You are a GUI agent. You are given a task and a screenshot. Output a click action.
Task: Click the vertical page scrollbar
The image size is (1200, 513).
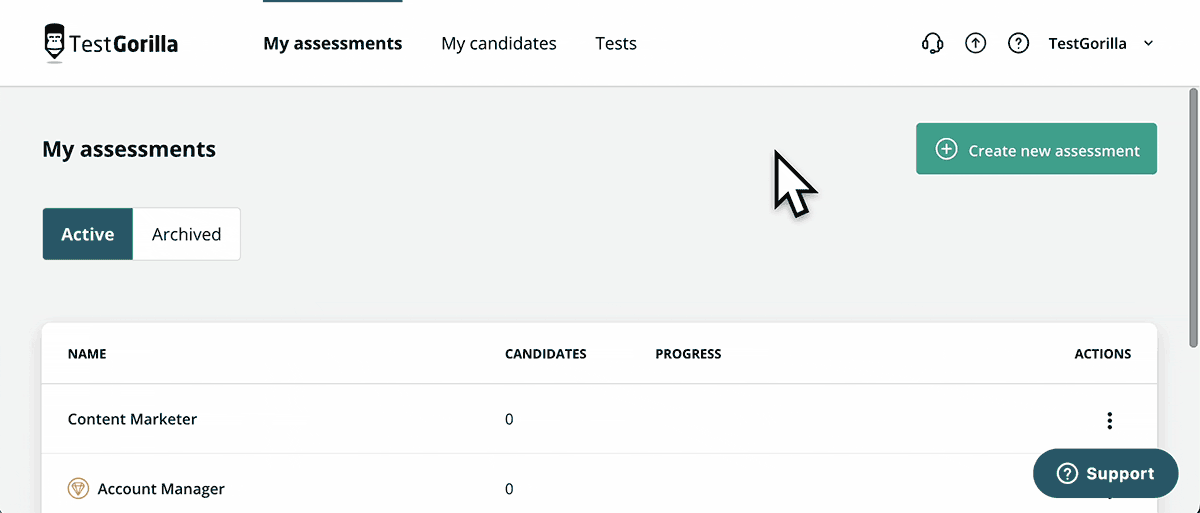pyautogui.click(x=1193, y=218)
